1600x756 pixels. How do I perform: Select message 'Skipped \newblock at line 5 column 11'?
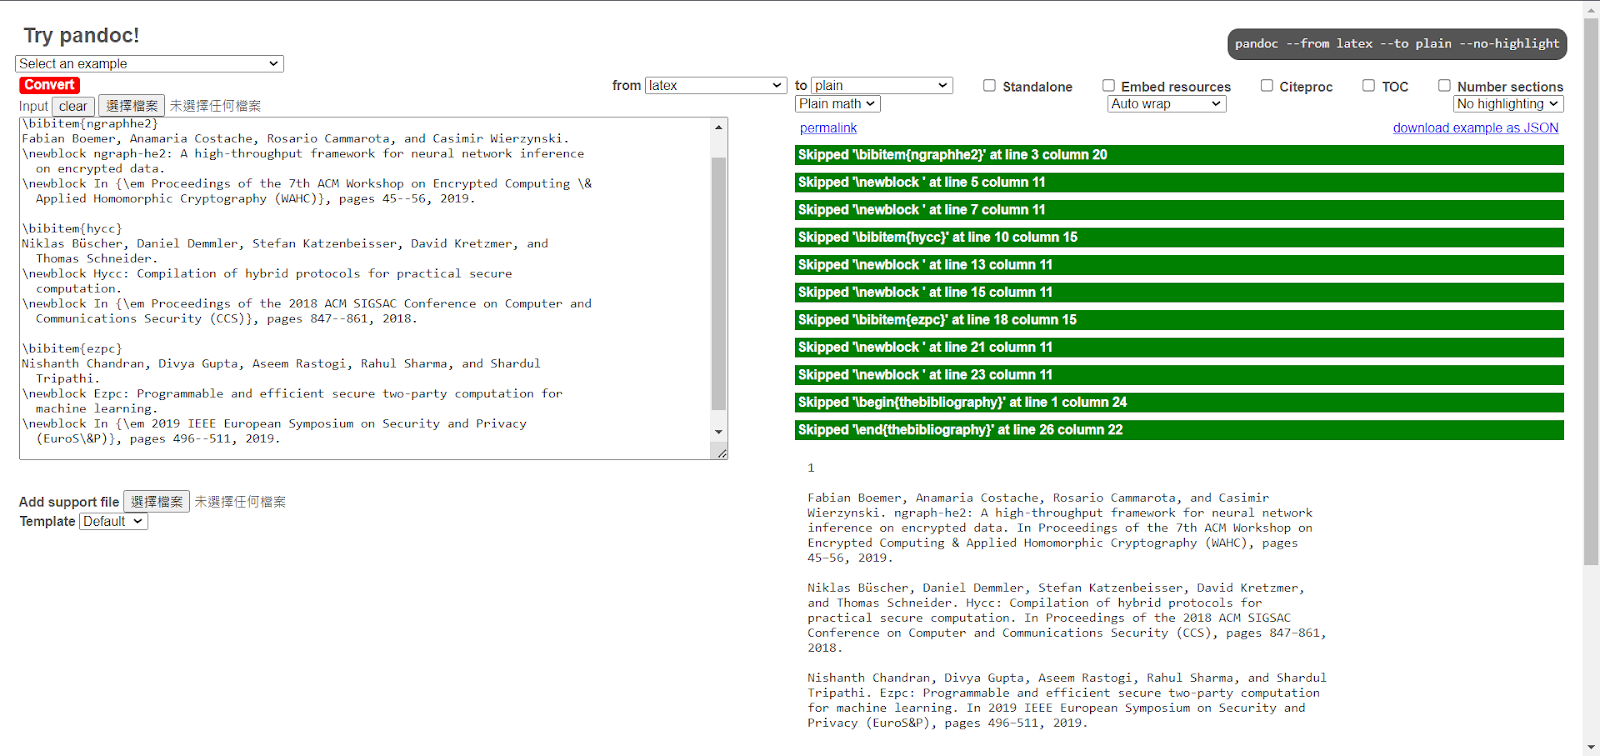tap(1179, 182)
